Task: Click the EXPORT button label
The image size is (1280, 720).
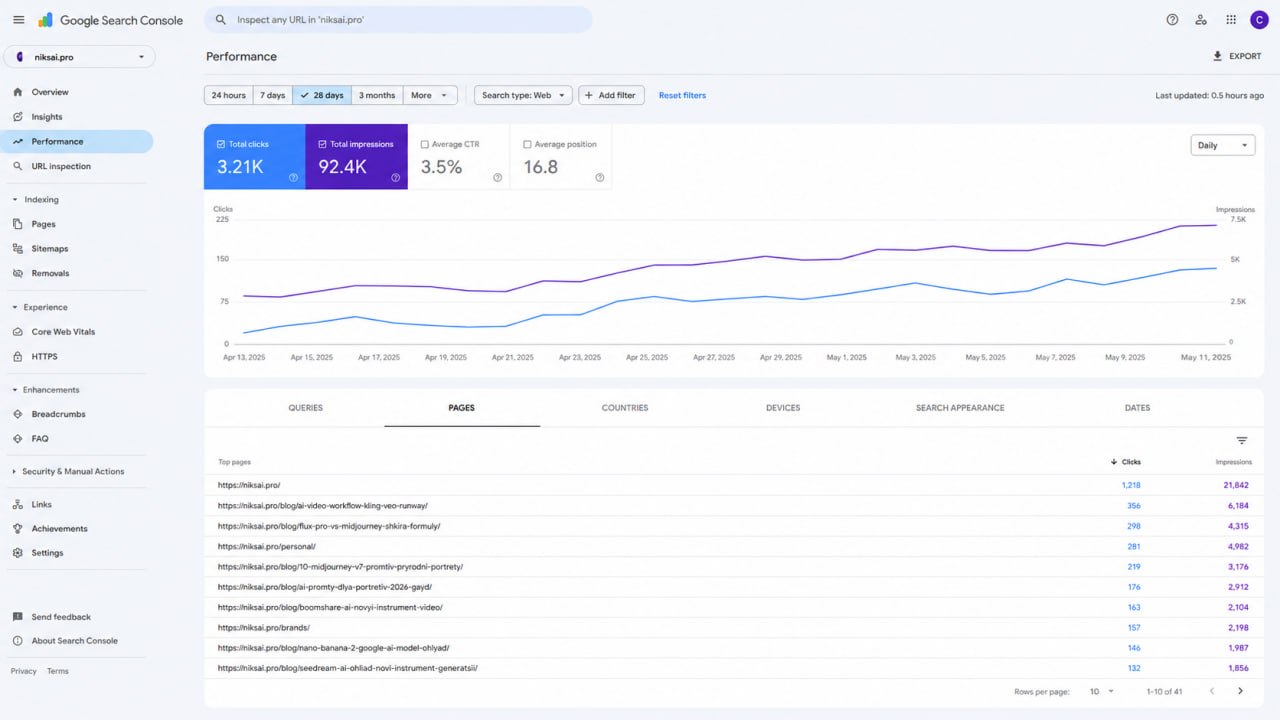Action: (1245, 56)
